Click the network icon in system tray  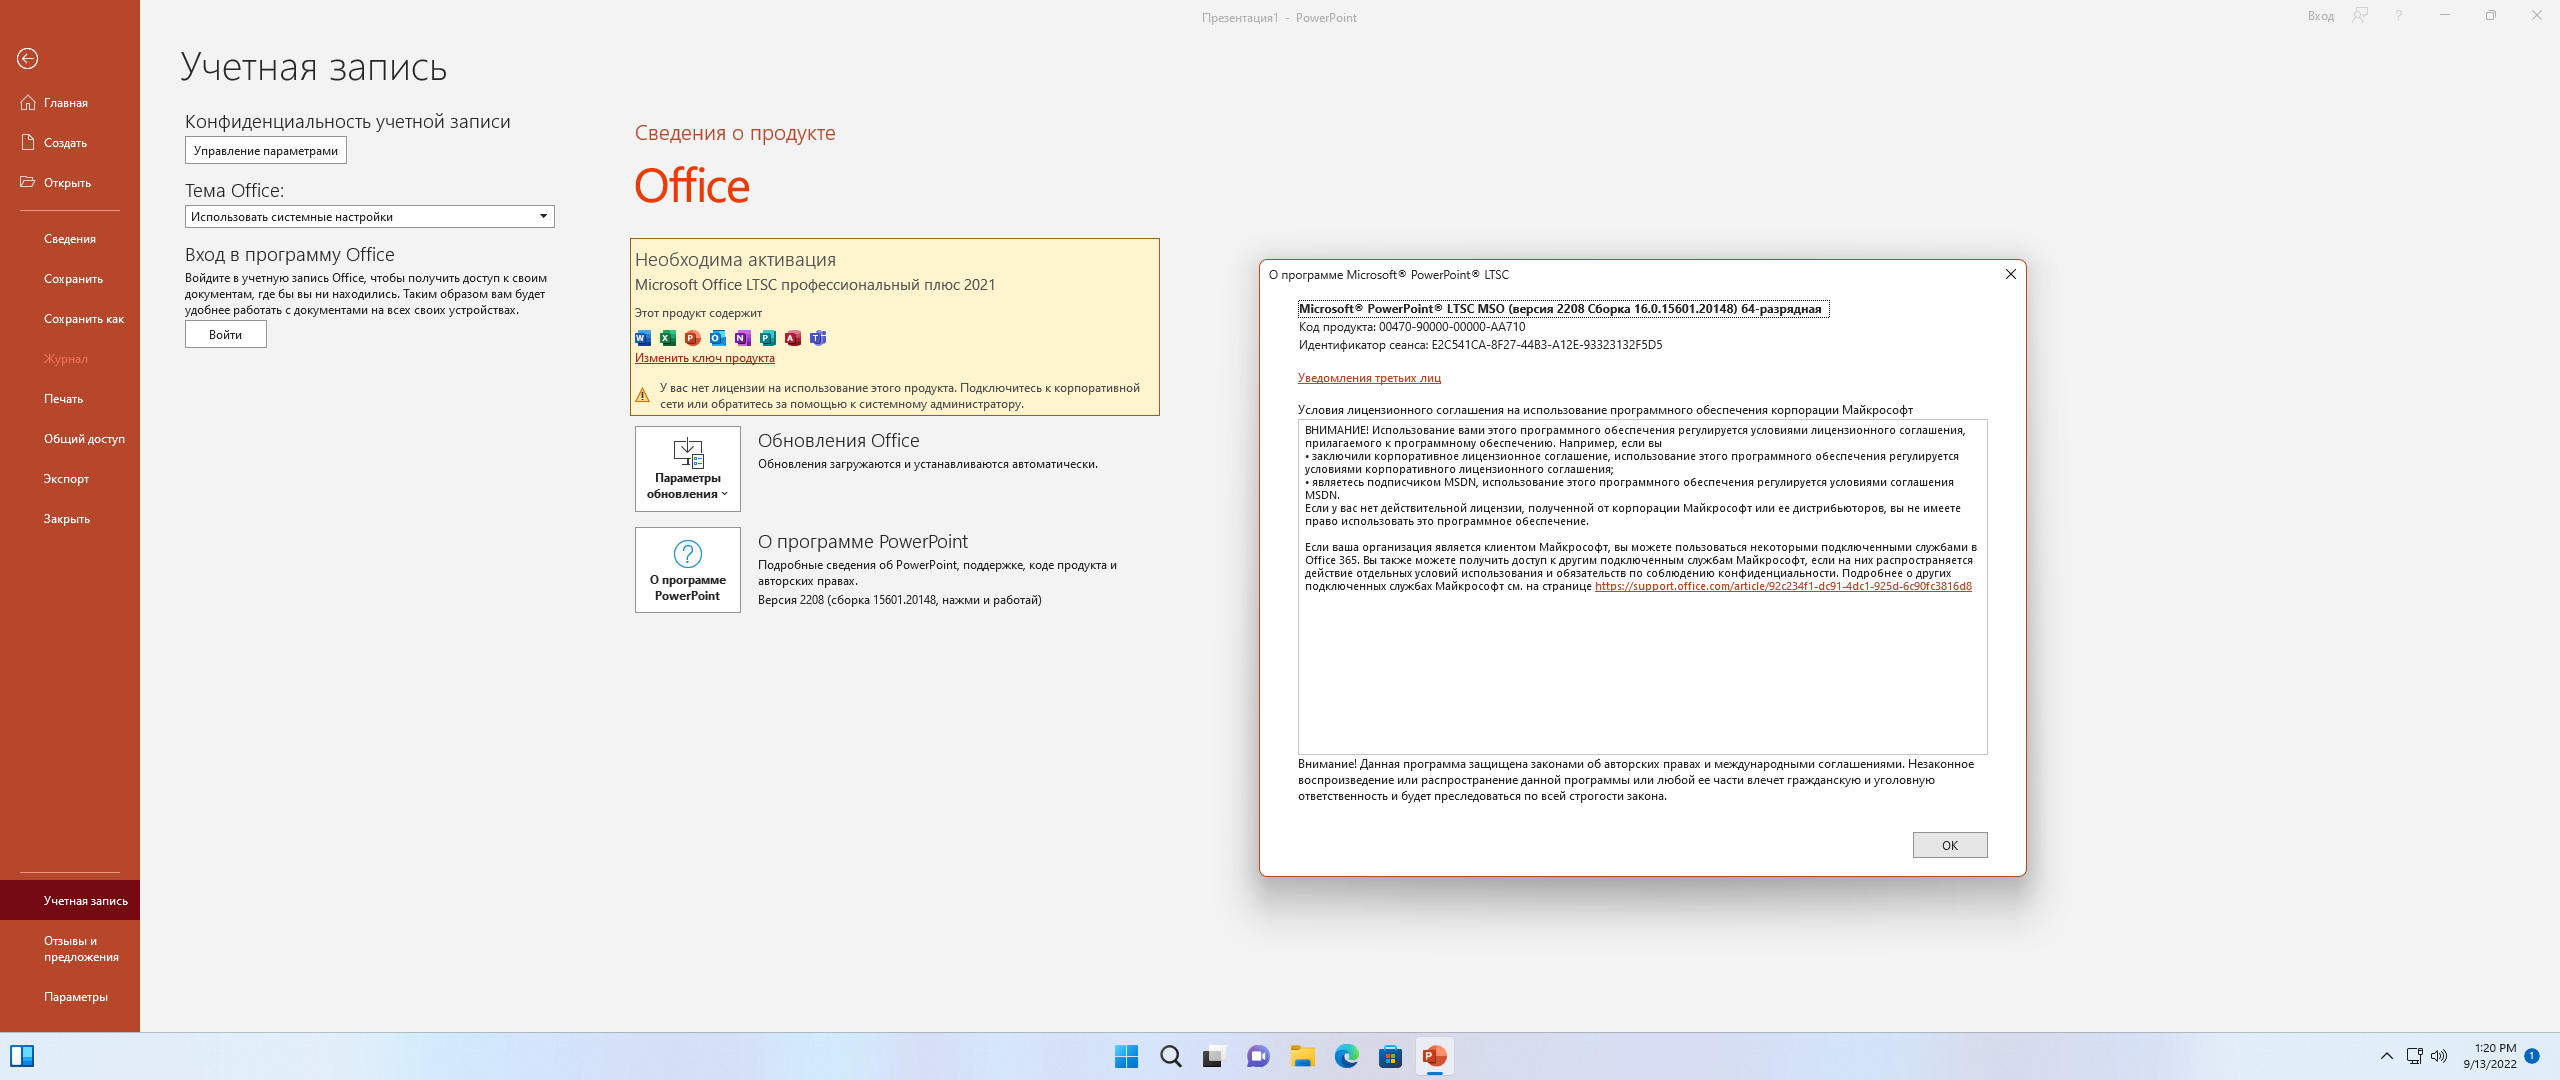pos(2414,1056)
